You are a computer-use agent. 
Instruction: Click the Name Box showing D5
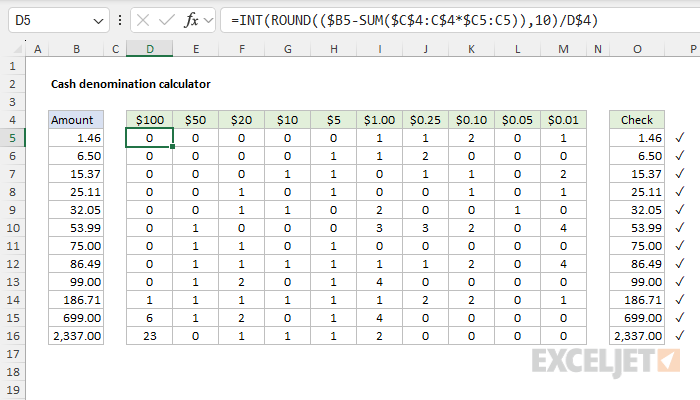pyautogui.click(x=58, y=20)
